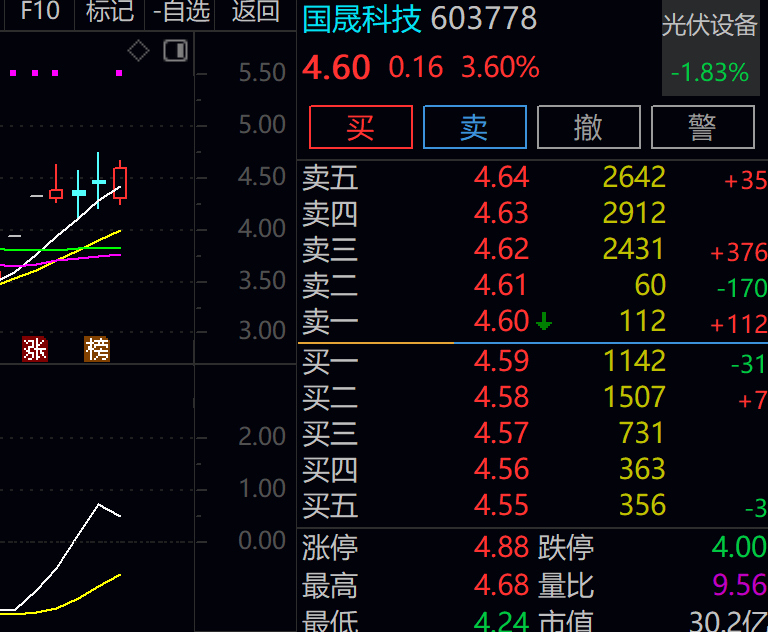Click the 撤 cancel order button
Image resolution: width=768 pixels, height=632 pixels.
589,127
